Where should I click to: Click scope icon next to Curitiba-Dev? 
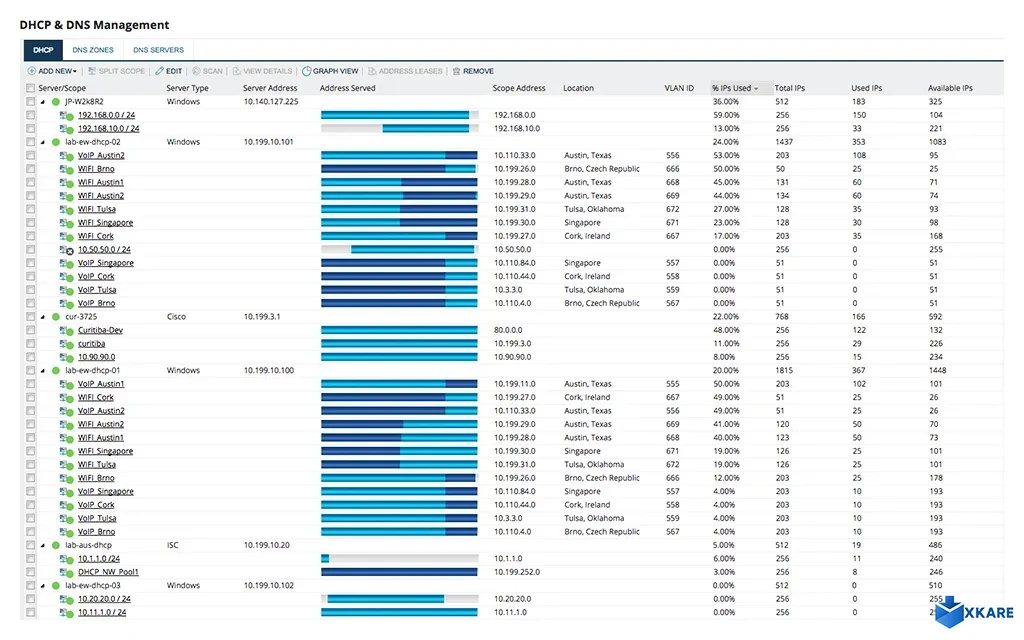coord(67,330)
